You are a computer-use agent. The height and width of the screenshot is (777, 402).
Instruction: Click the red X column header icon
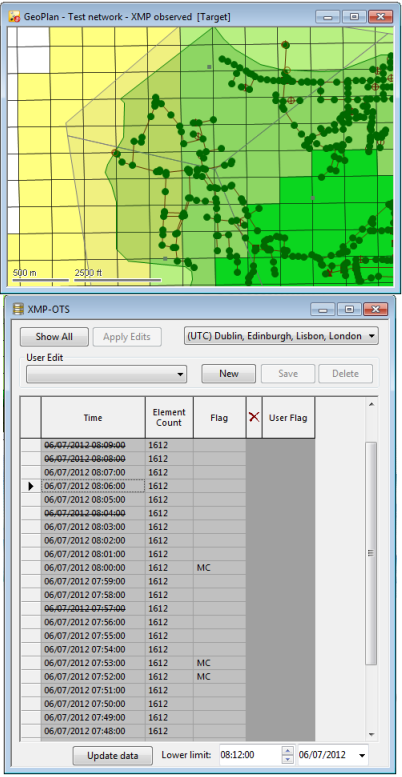pos(254,417)
